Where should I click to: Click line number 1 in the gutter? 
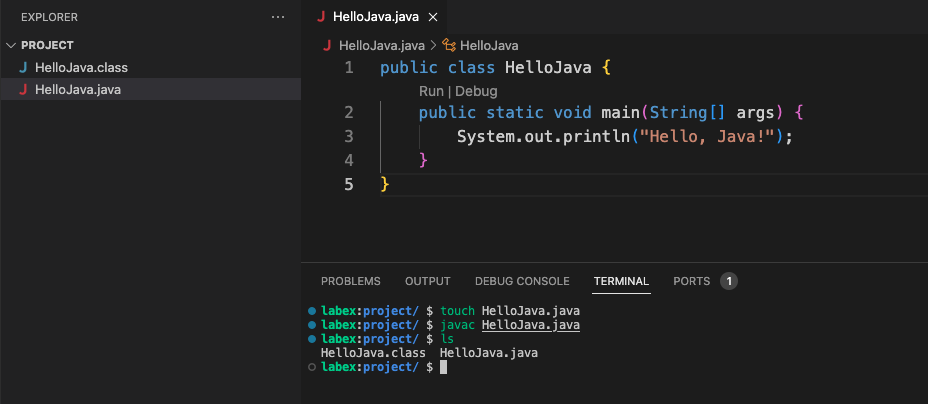[349, 67]
